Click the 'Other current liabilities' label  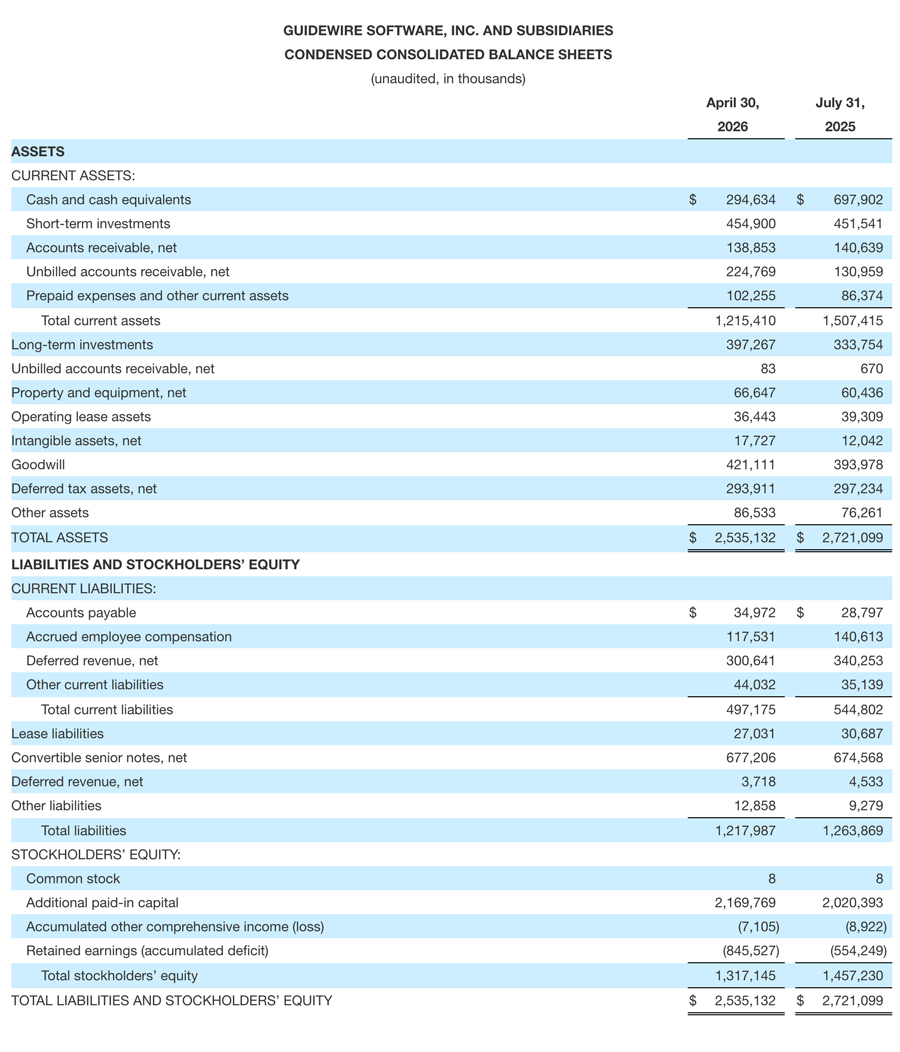95,685
